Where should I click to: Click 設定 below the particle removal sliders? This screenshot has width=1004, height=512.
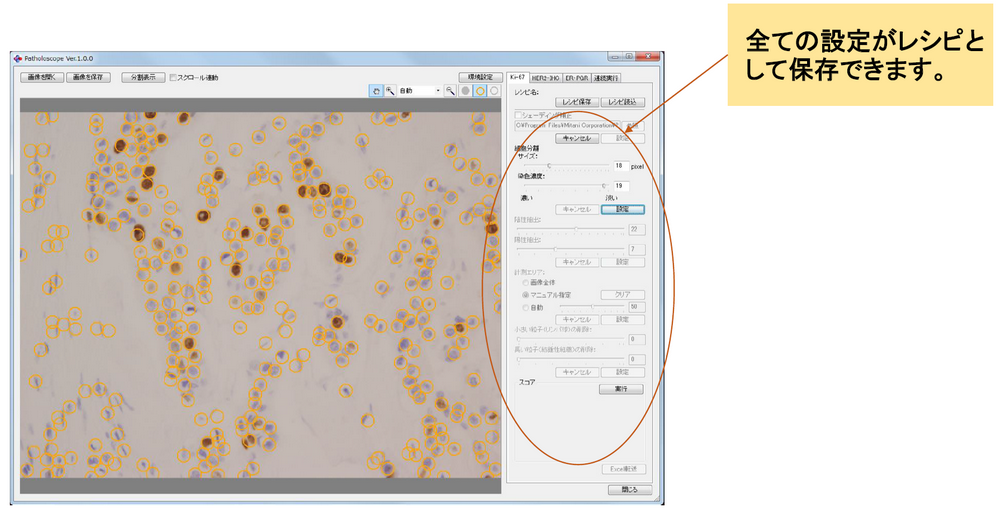point(623,372)
